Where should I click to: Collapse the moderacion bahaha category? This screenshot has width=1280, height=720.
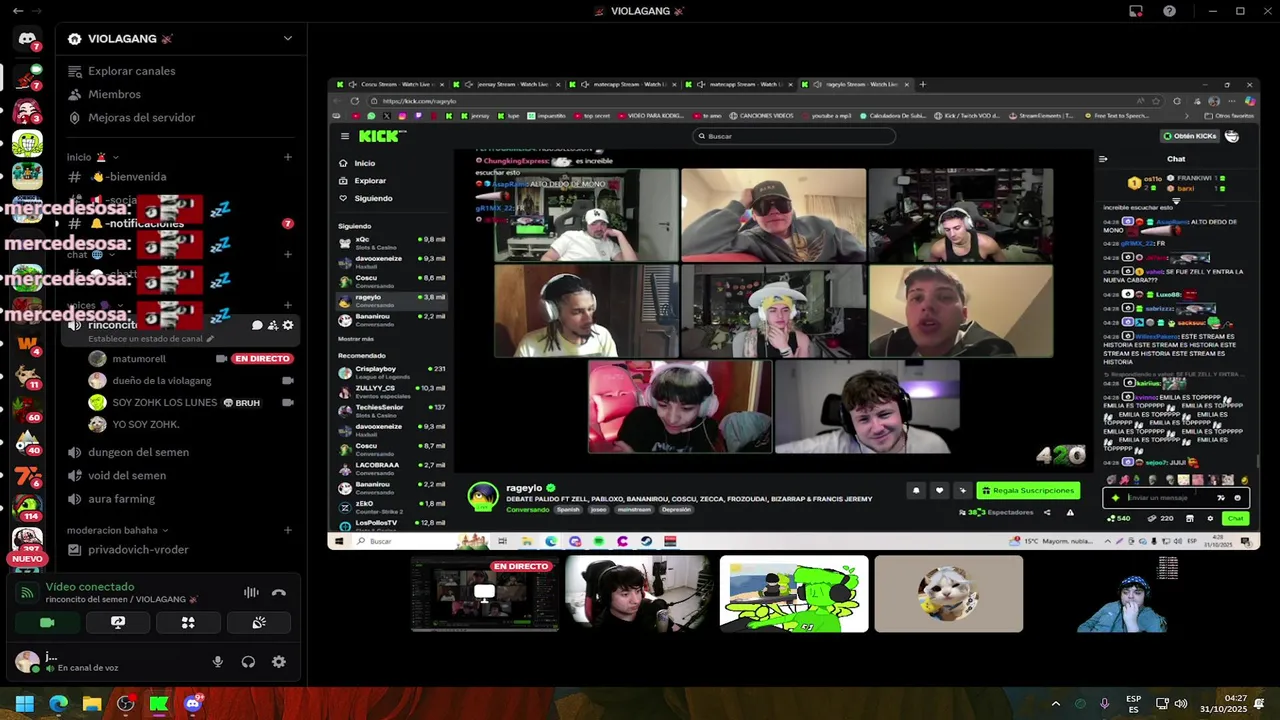118,530
